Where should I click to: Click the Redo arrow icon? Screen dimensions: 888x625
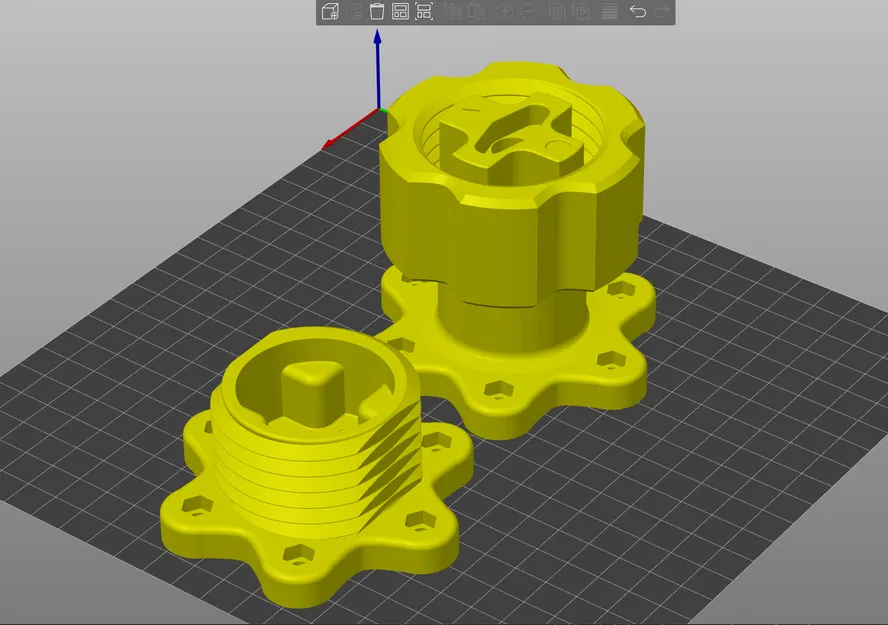(661, 11)
